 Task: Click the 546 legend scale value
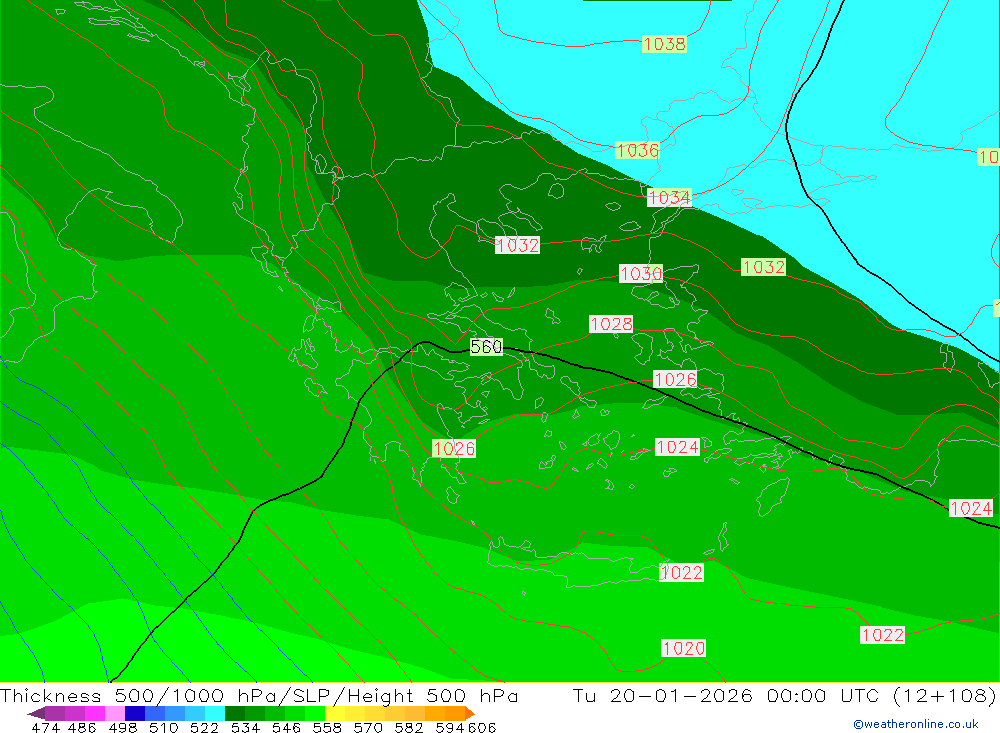coord(286,727)
